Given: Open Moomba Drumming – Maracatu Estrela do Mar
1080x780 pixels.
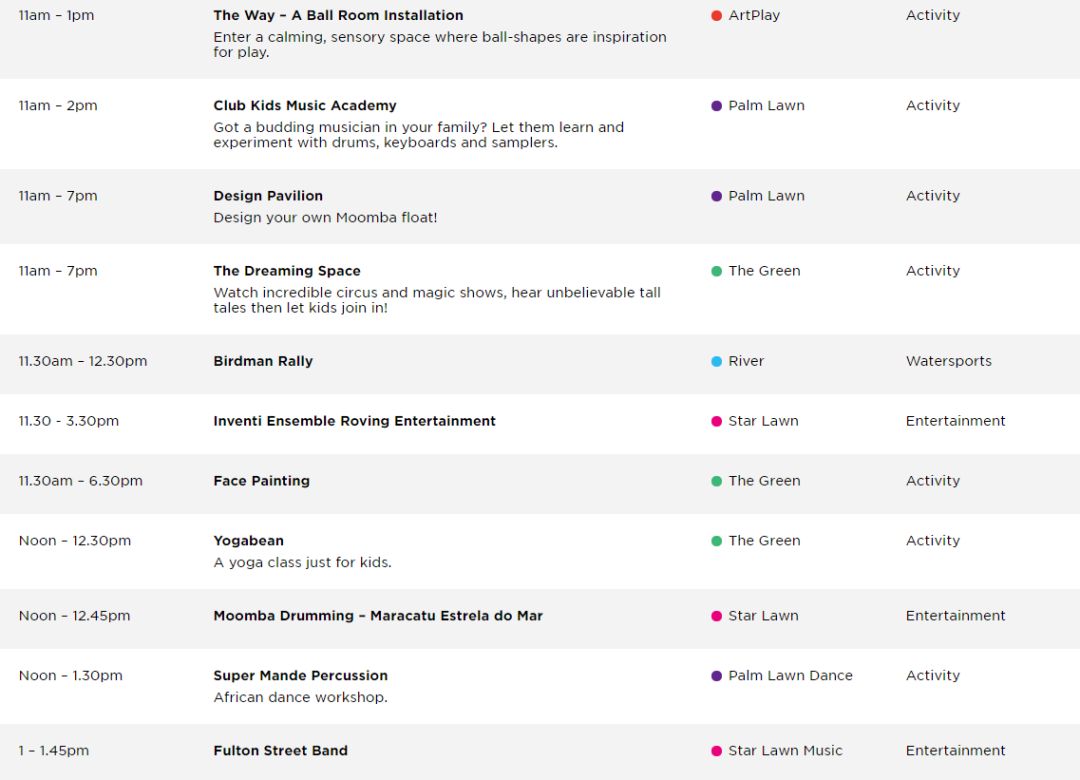Looking at the screenshot, I should [x=377, y=616].
